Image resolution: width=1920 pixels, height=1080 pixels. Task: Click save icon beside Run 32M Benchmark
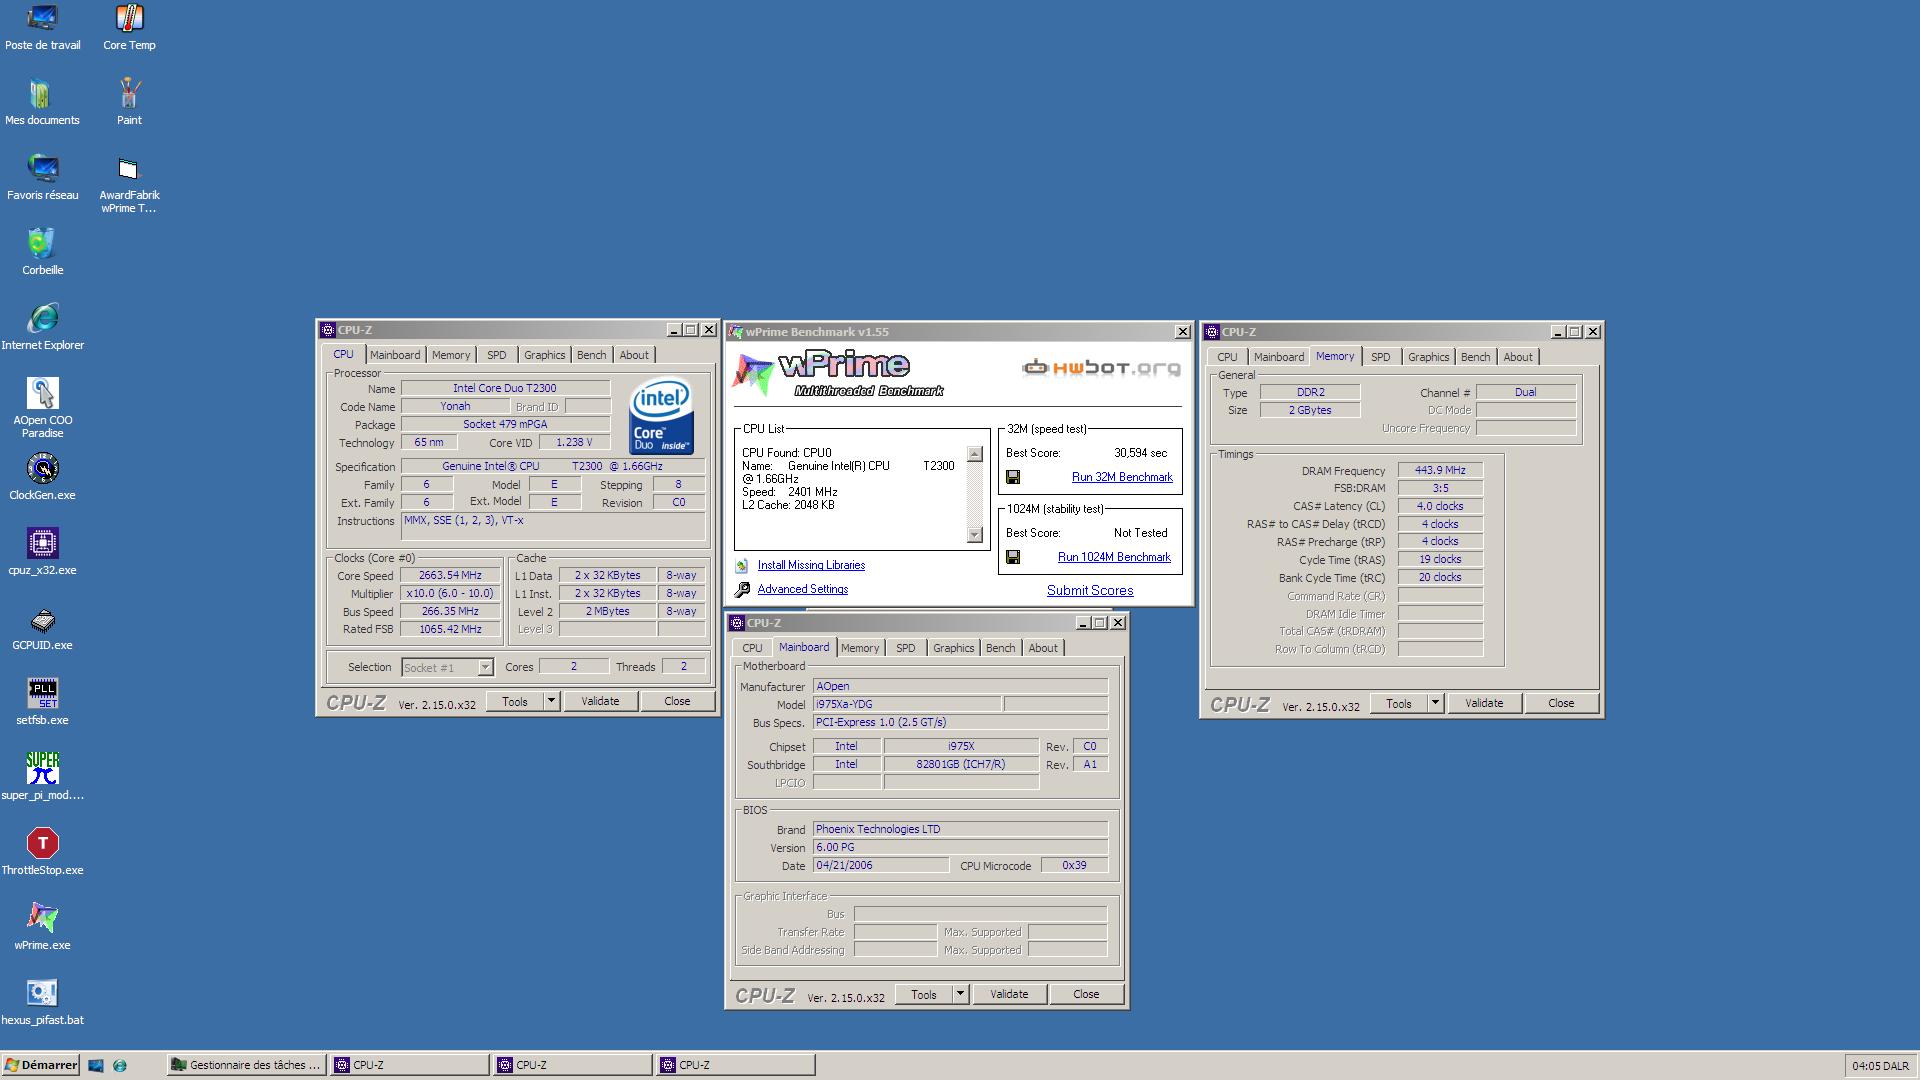tap(1013, 478)
